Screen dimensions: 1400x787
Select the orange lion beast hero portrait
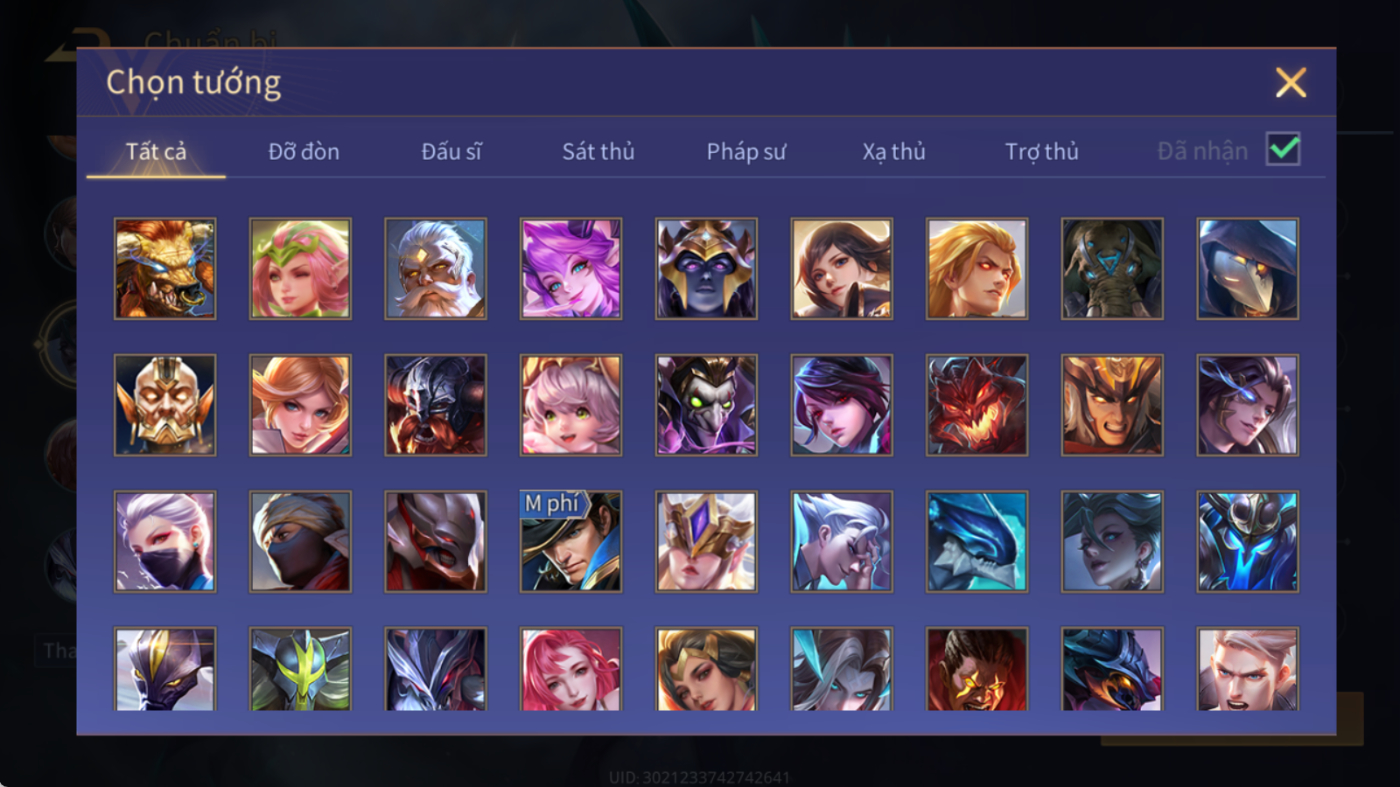click(165, 269)
